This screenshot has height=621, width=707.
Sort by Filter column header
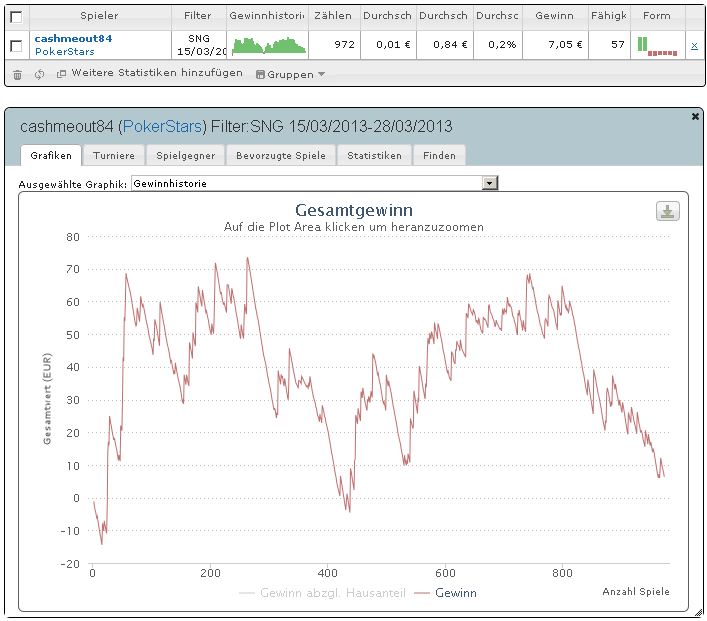[198, 16]
